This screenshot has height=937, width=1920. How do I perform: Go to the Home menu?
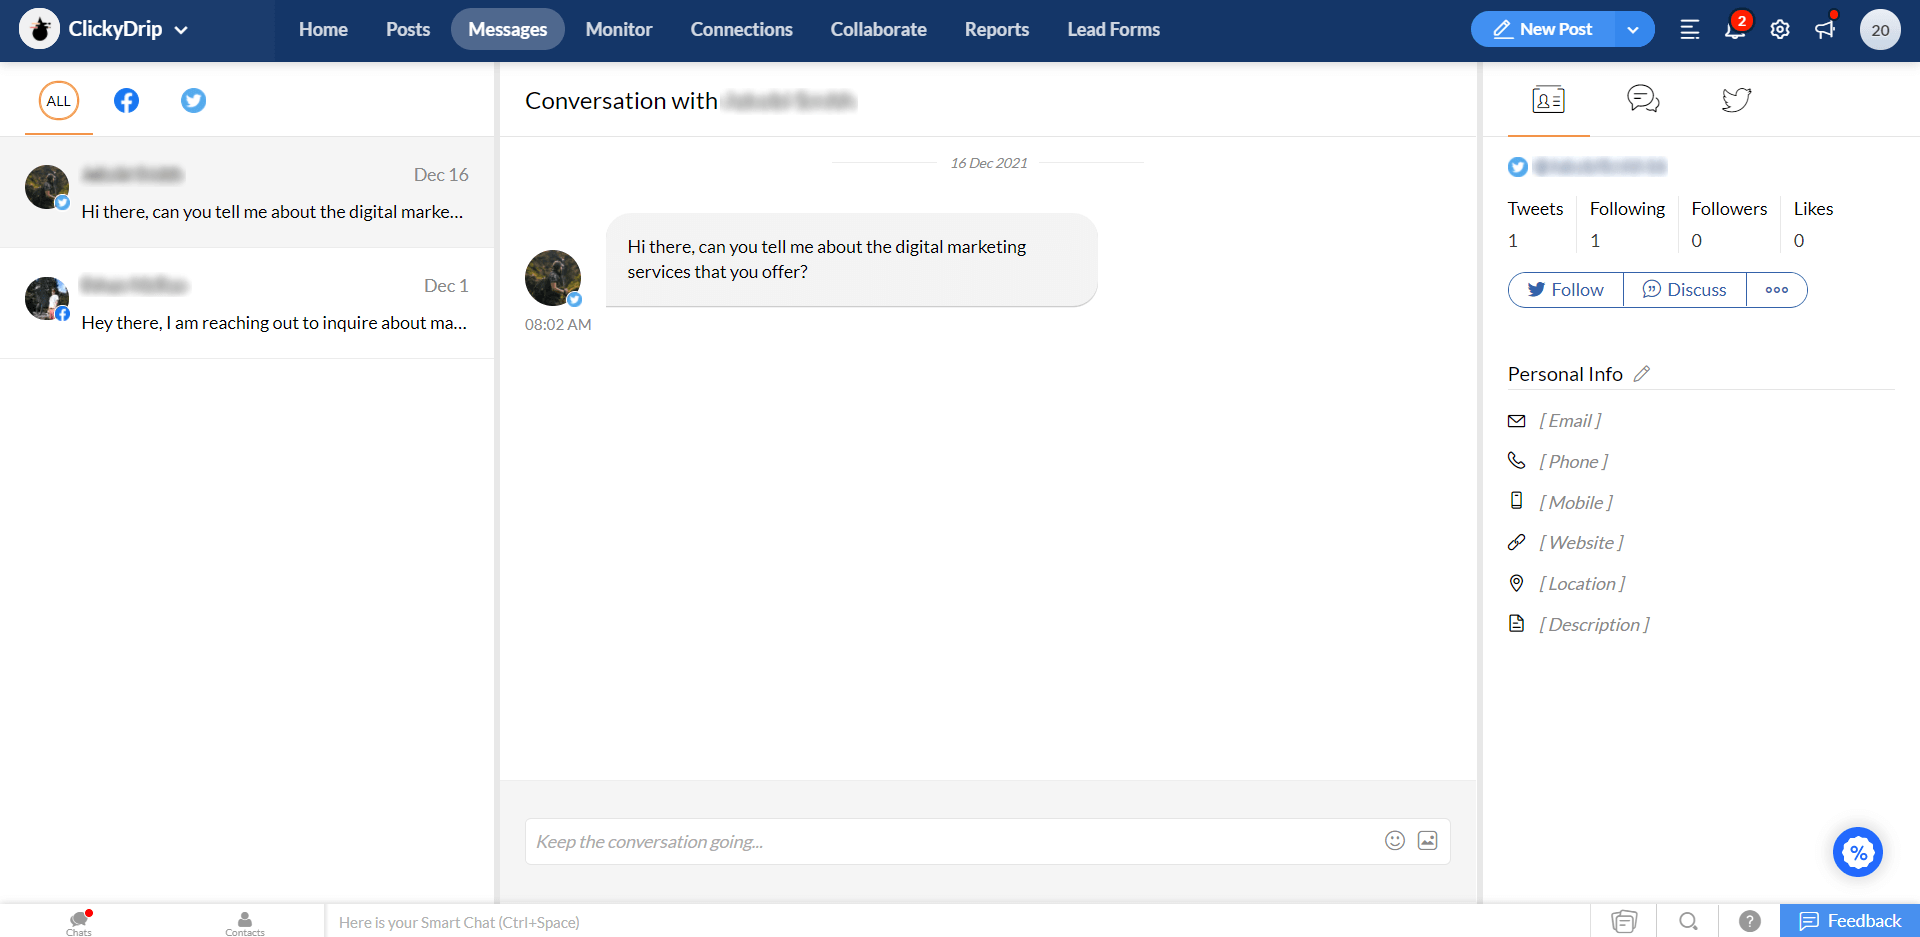[323, 30]
